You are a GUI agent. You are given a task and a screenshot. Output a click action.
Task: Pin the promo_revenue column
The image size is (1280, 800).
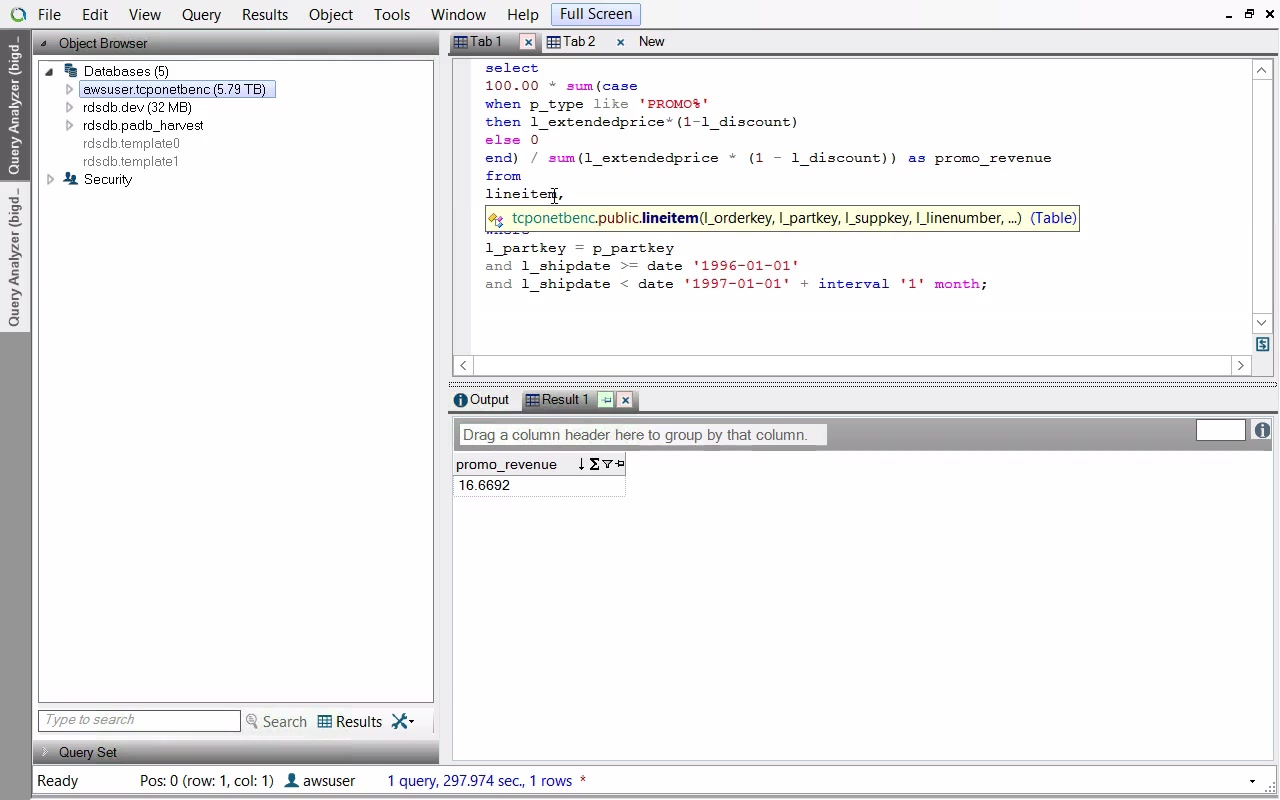(x=620, y=464)
